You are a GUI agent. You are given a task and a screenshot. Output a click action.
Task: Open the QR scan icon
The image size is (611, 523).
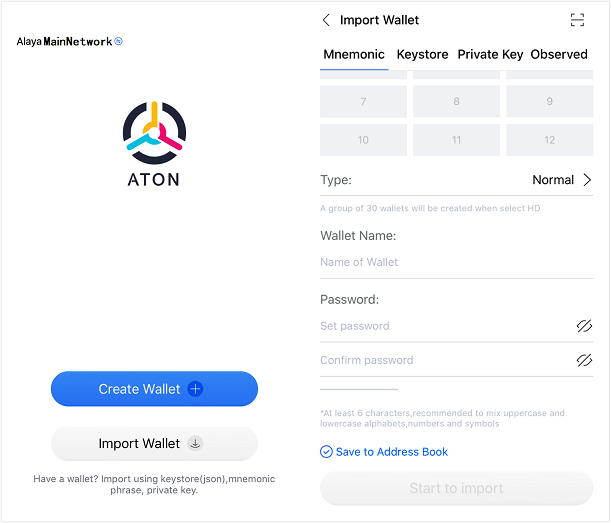pos(577,20)
